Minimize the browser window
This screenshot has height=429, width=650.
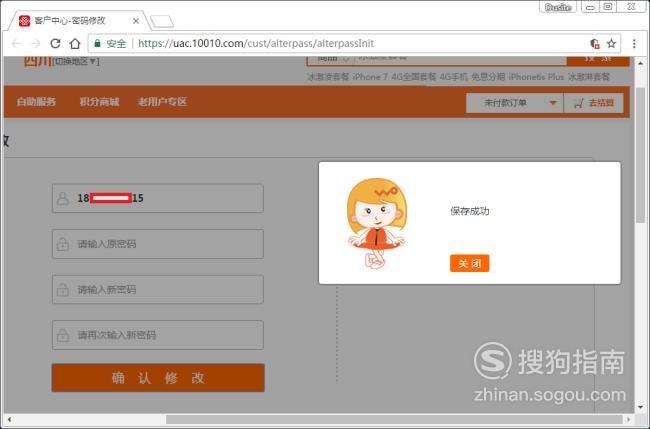[591, 7]
